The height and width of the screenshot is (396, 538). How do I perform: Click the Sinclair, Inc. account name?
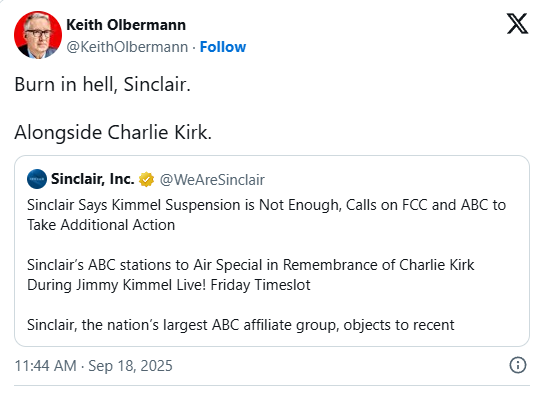click(93, 179)
